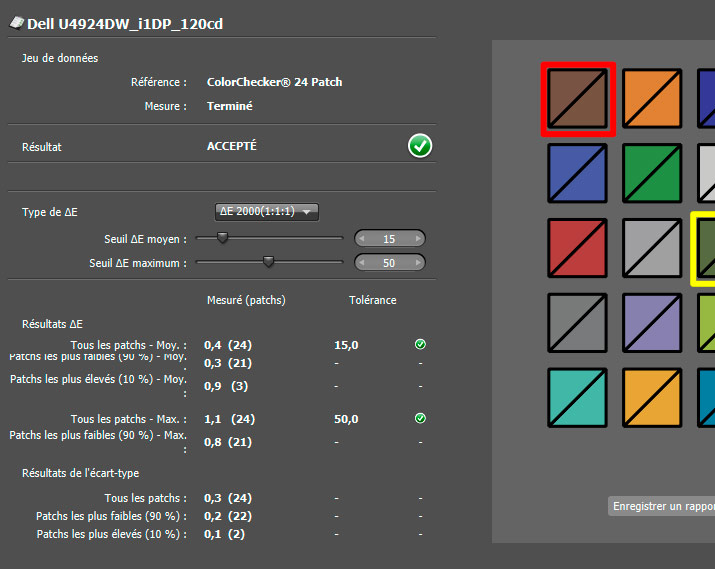Click the profile icon beside Dell U4924DW title
Screen dimensions: 715x569
click(17, 23)
